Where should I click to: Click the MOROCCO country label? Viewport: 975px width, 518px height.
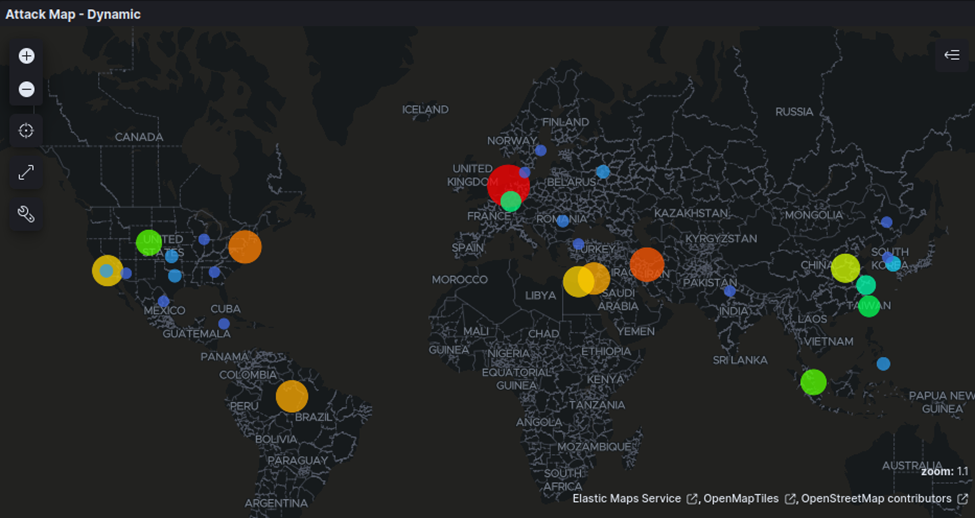(460, 280)
